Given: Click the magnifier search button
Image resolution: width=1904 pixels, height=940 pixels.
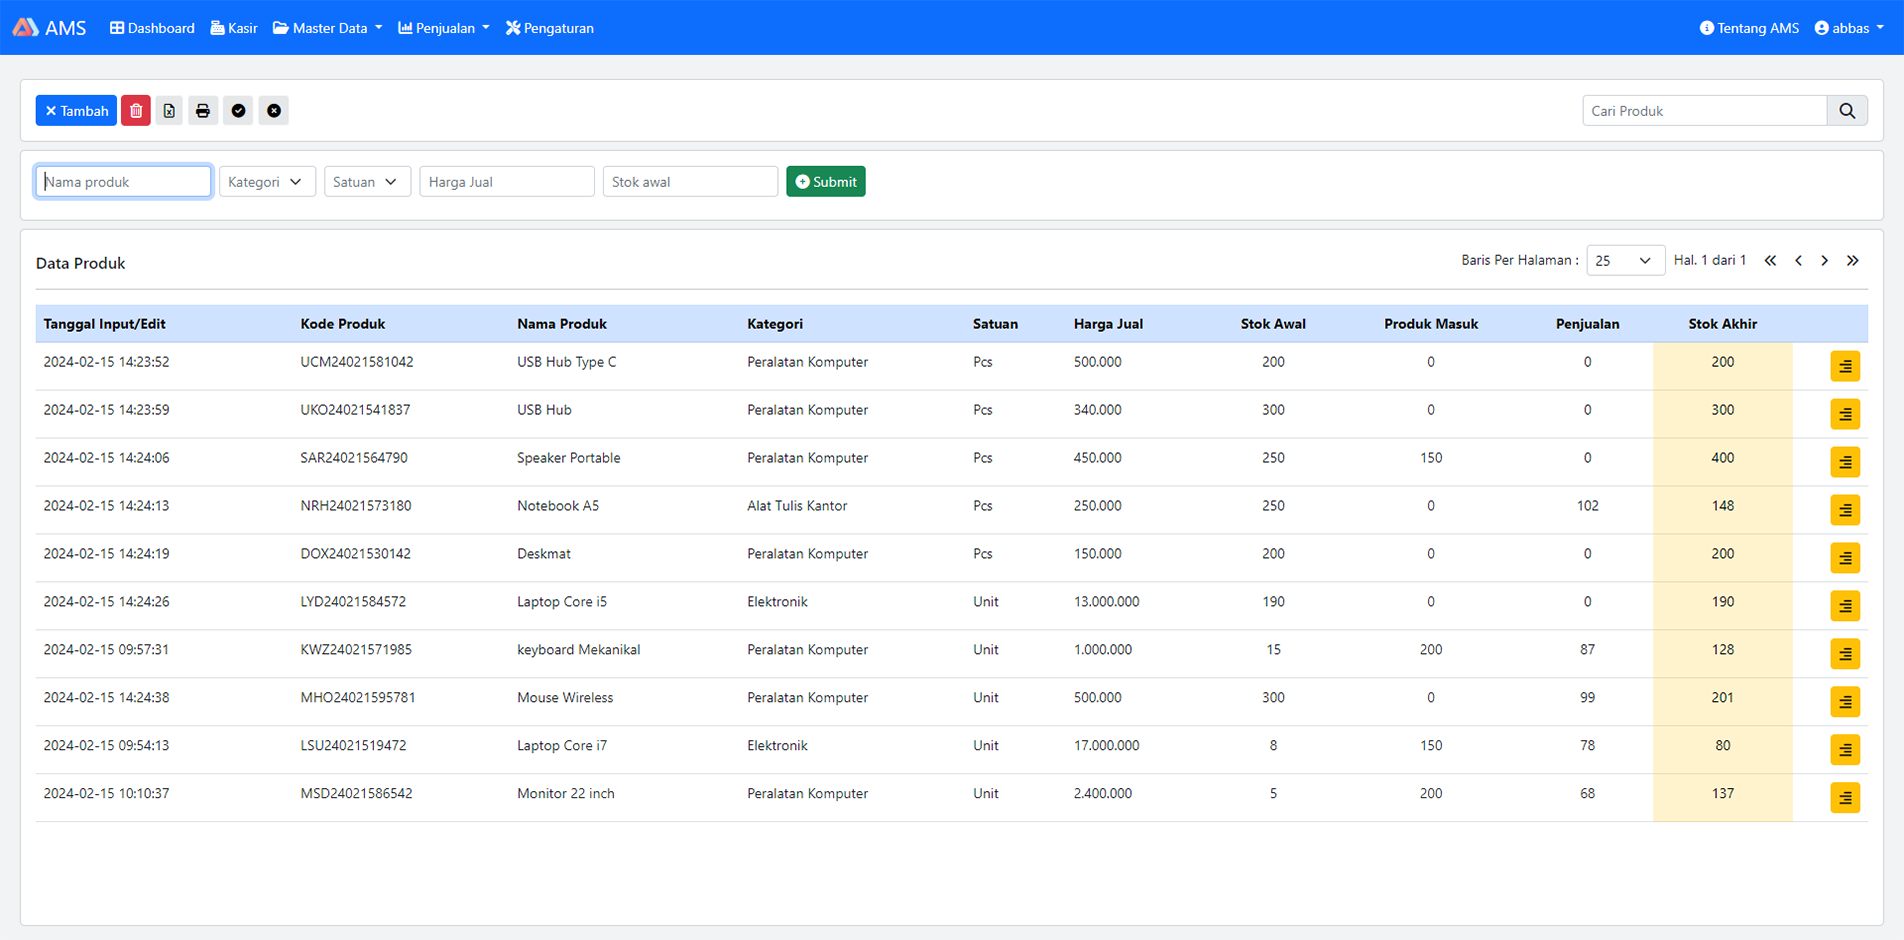Looking at the screenshot, I should click(1847, 111).
